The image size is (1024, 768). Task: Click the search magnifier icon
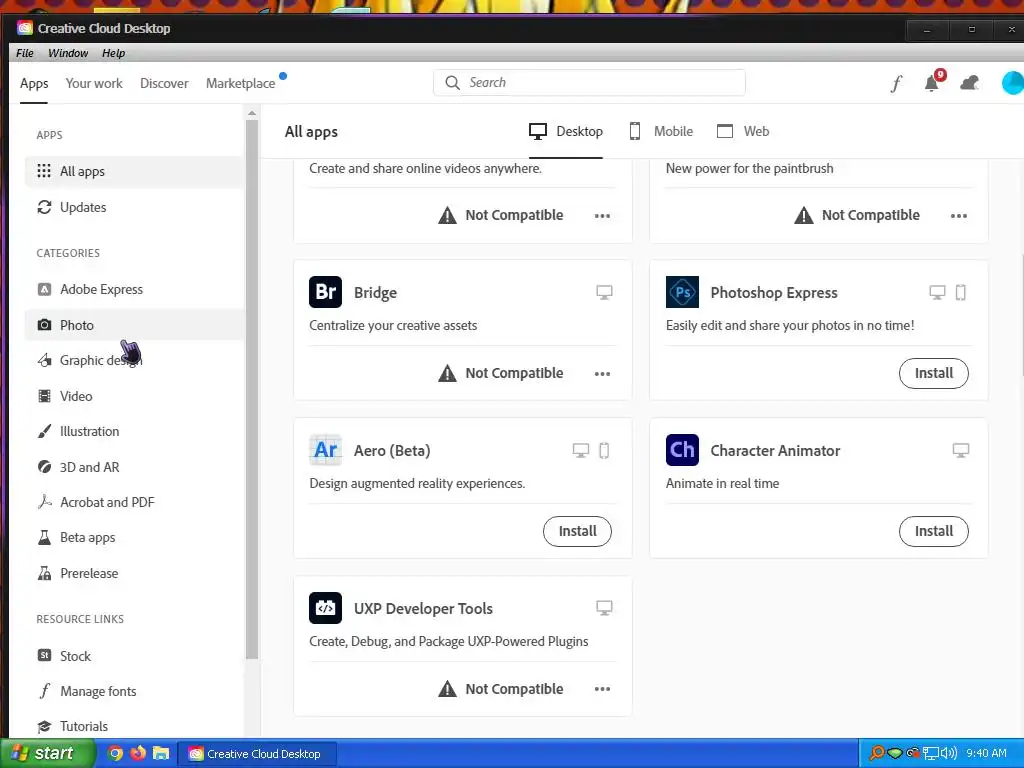452,82
